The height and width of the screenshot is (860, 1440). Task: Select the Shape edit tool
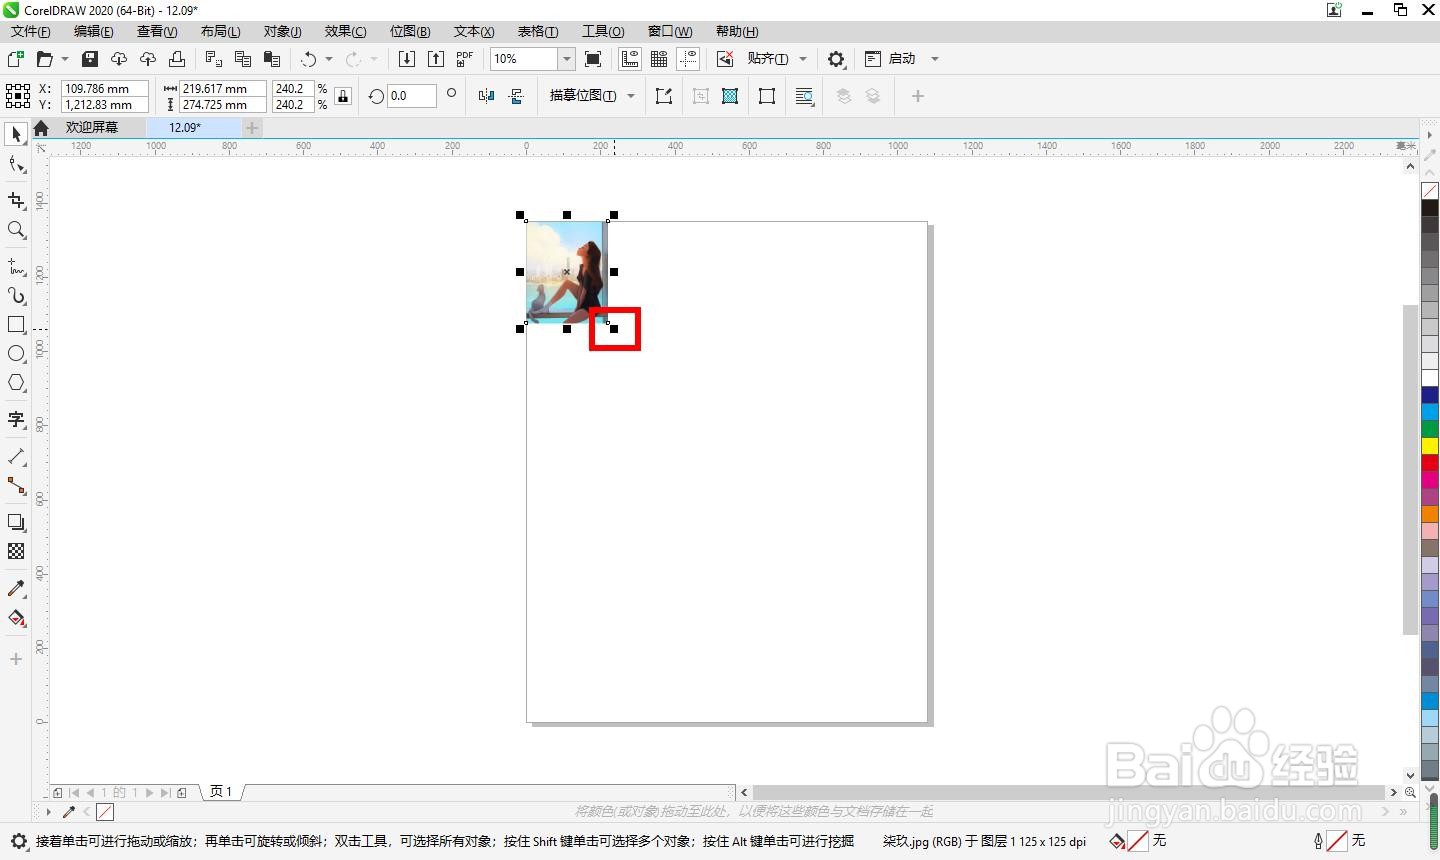pos(16,164)
